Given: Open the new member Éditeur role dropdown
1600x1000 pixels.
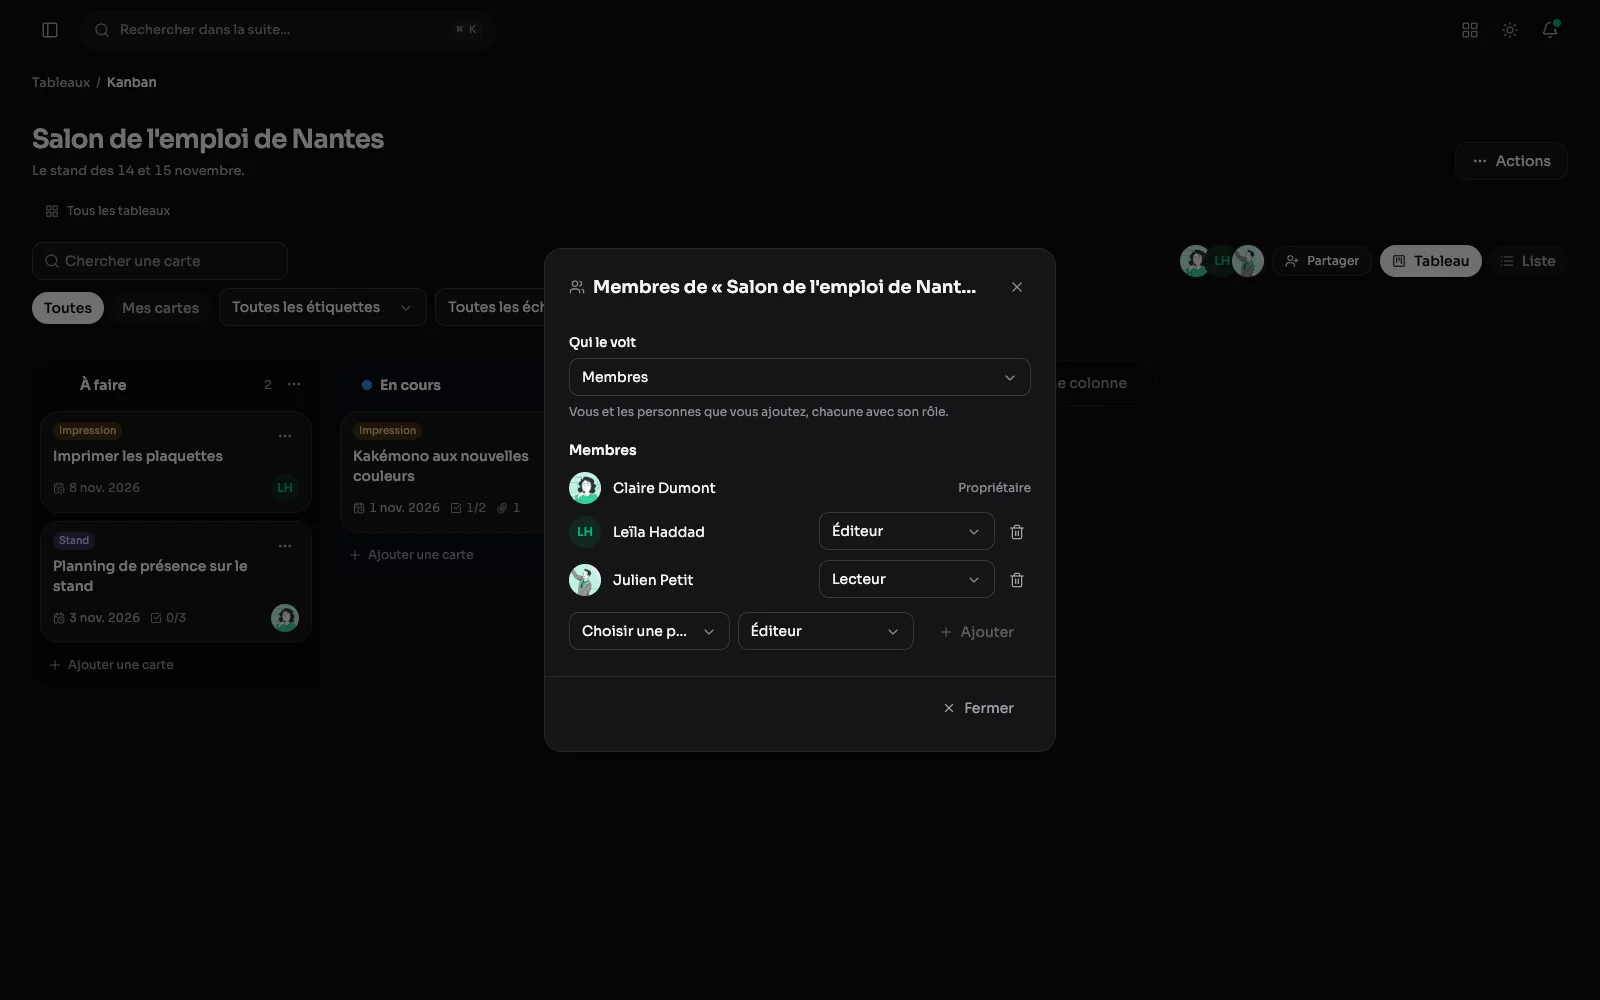Looking at the screenshot, I should point(826,631).
